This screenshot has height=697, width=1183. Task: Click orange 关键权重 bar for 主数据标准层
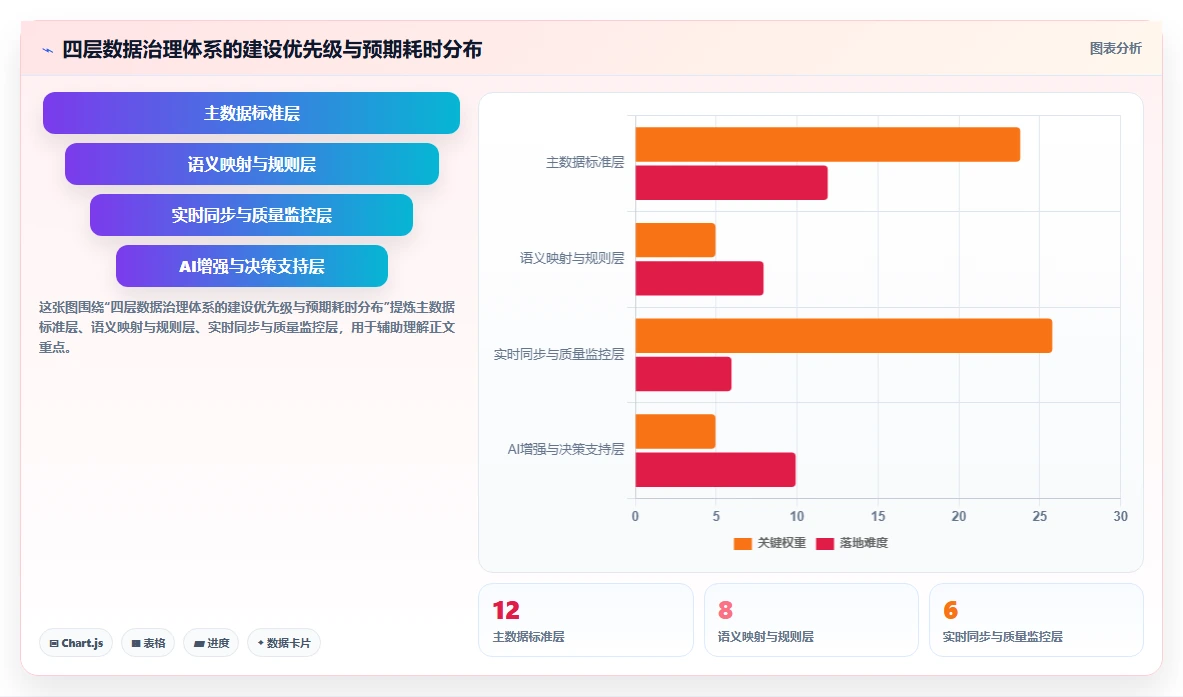828,144
